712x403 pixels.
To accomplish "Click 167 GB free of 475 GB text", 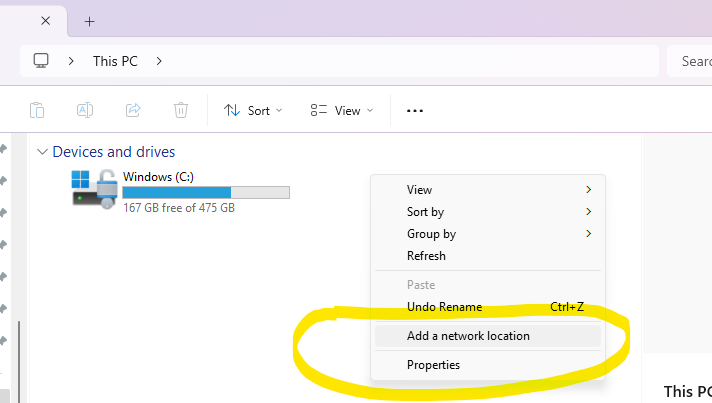I will coord(179,208).
